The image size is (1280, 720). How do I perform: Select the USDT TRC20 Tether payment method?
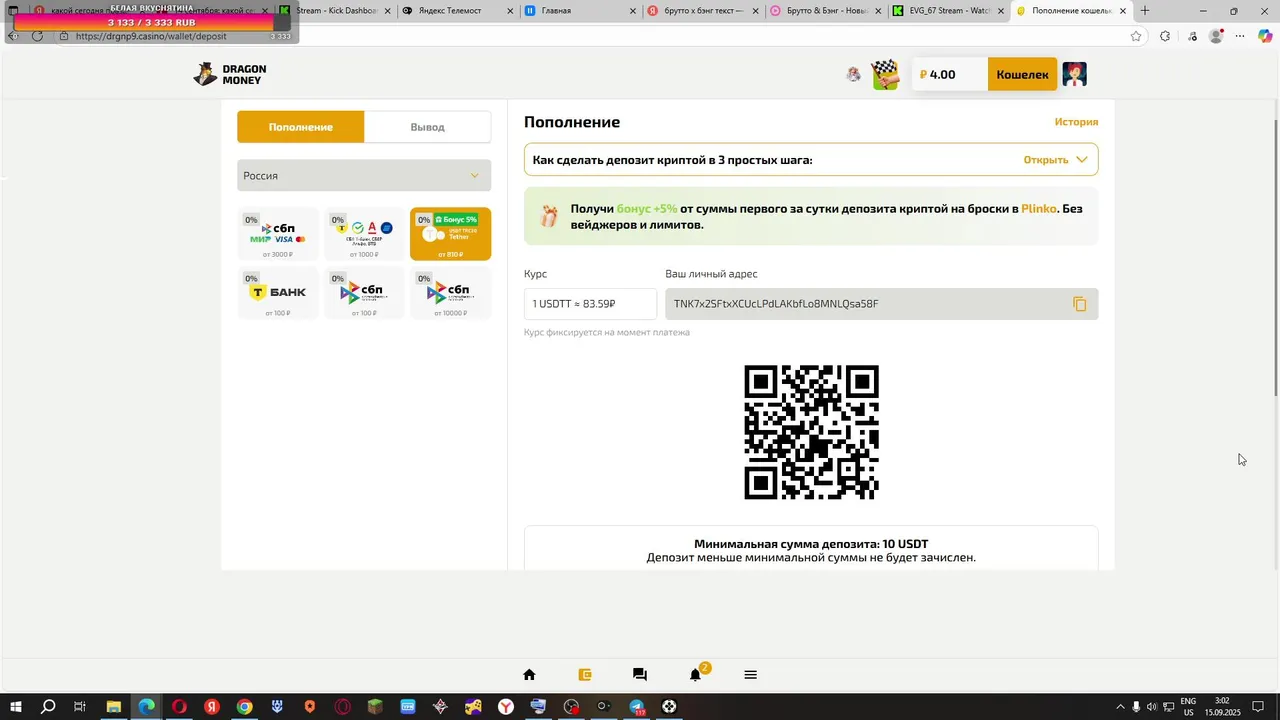pyautogui.click(x=450, y=234)
